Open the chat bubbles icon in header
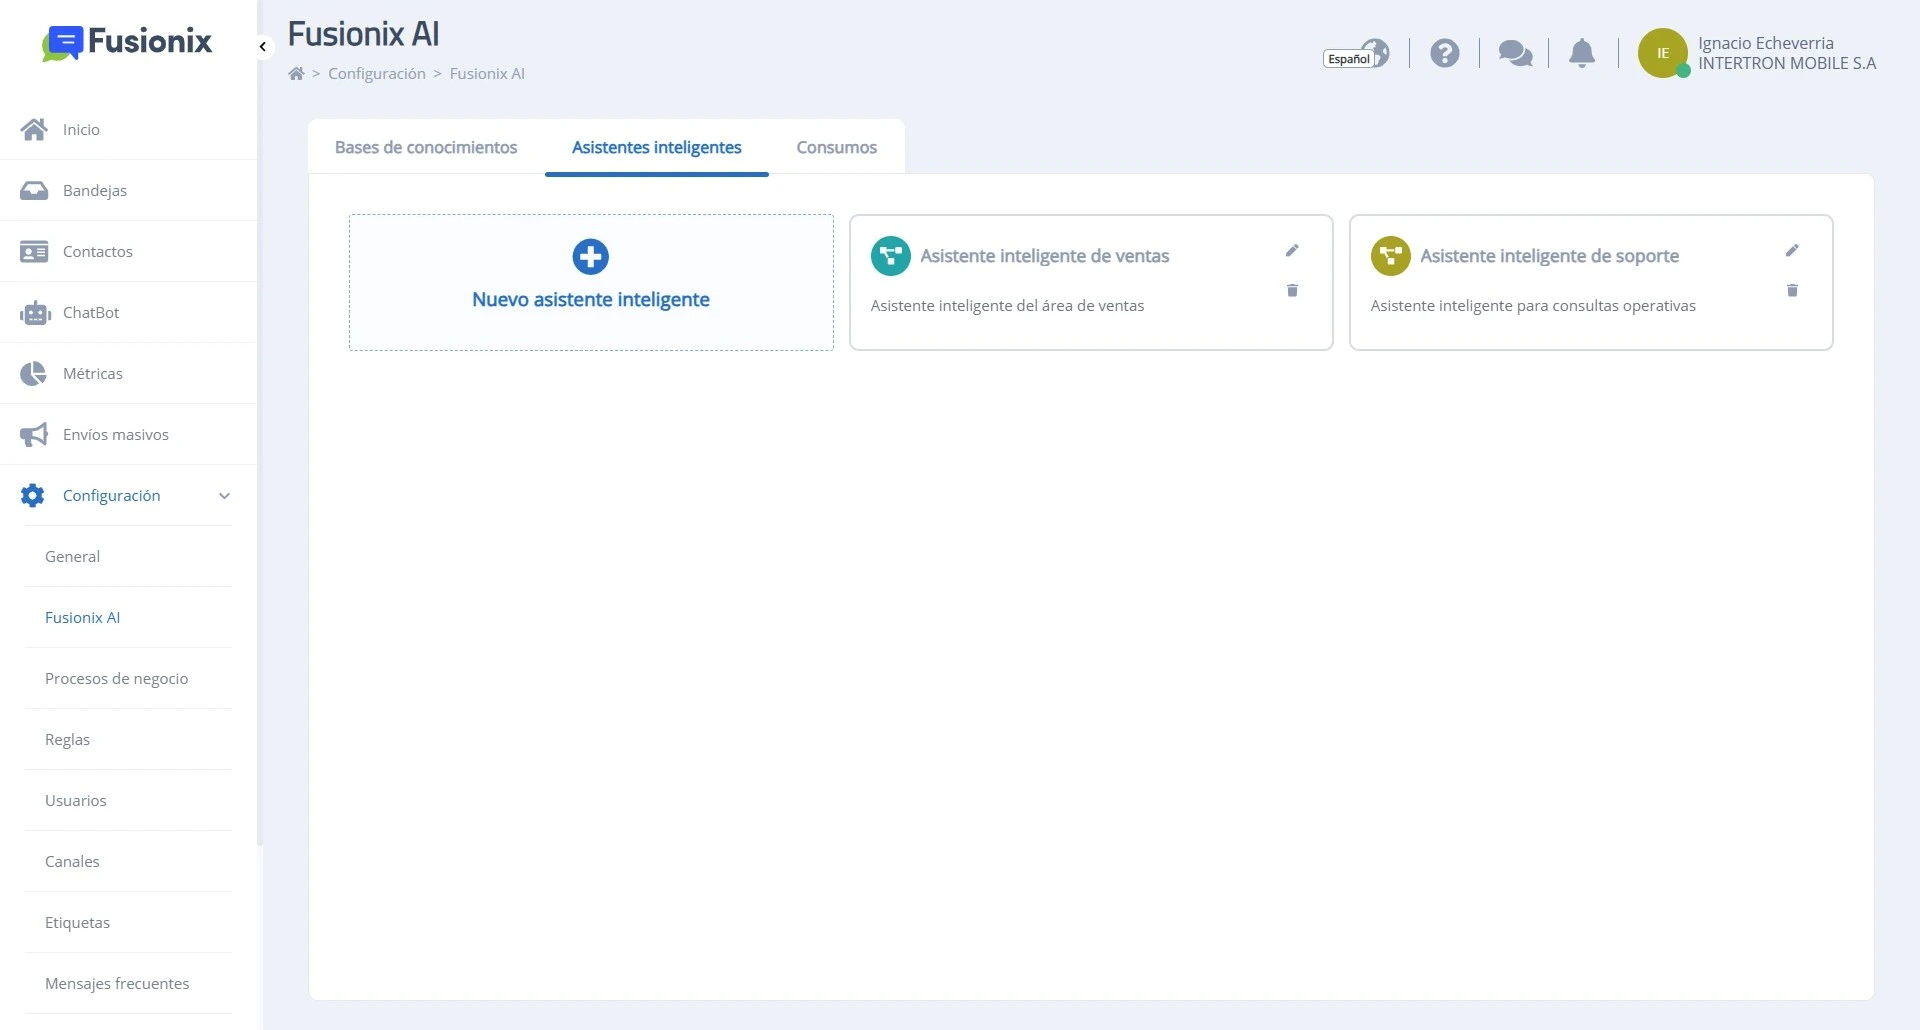The image size is (1920, 1030). coord(1515,53)
